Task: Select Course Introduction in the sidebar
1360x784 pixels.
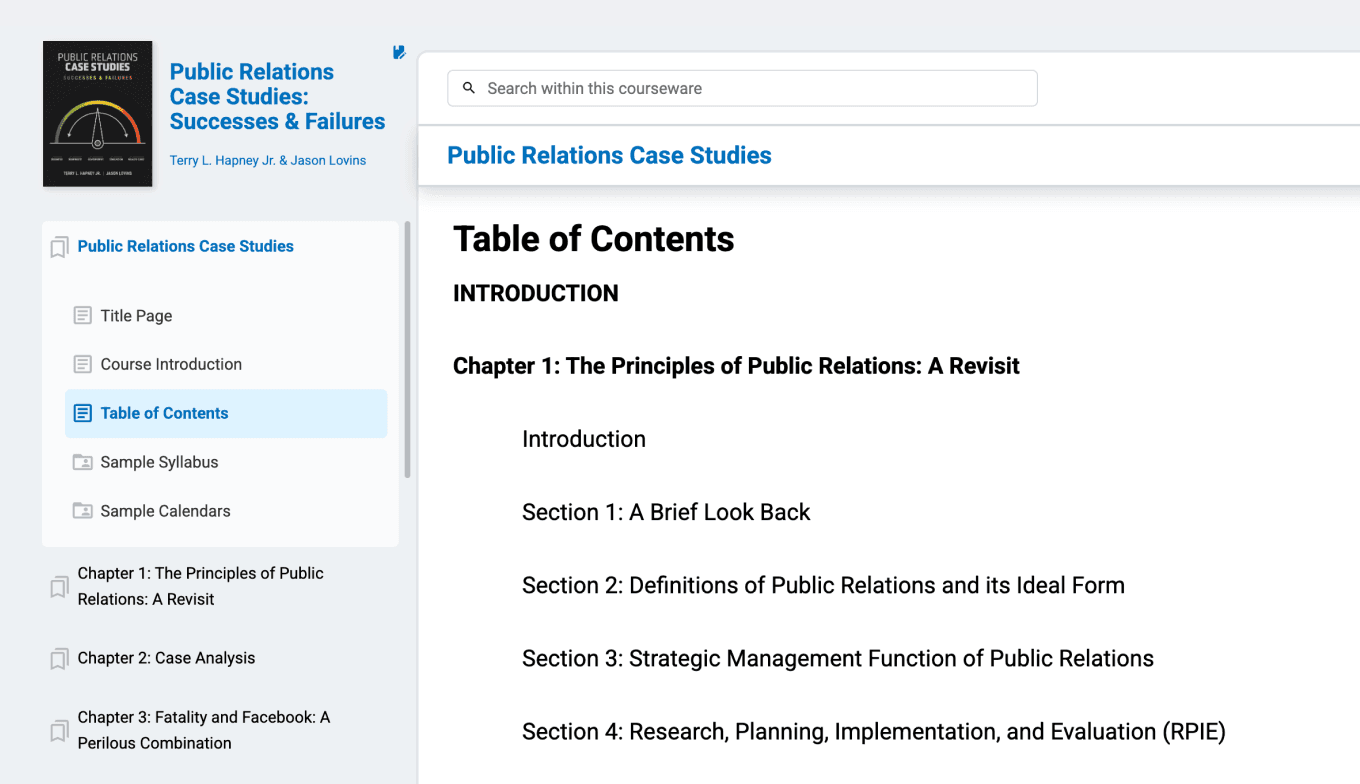Action: point(171,364)
